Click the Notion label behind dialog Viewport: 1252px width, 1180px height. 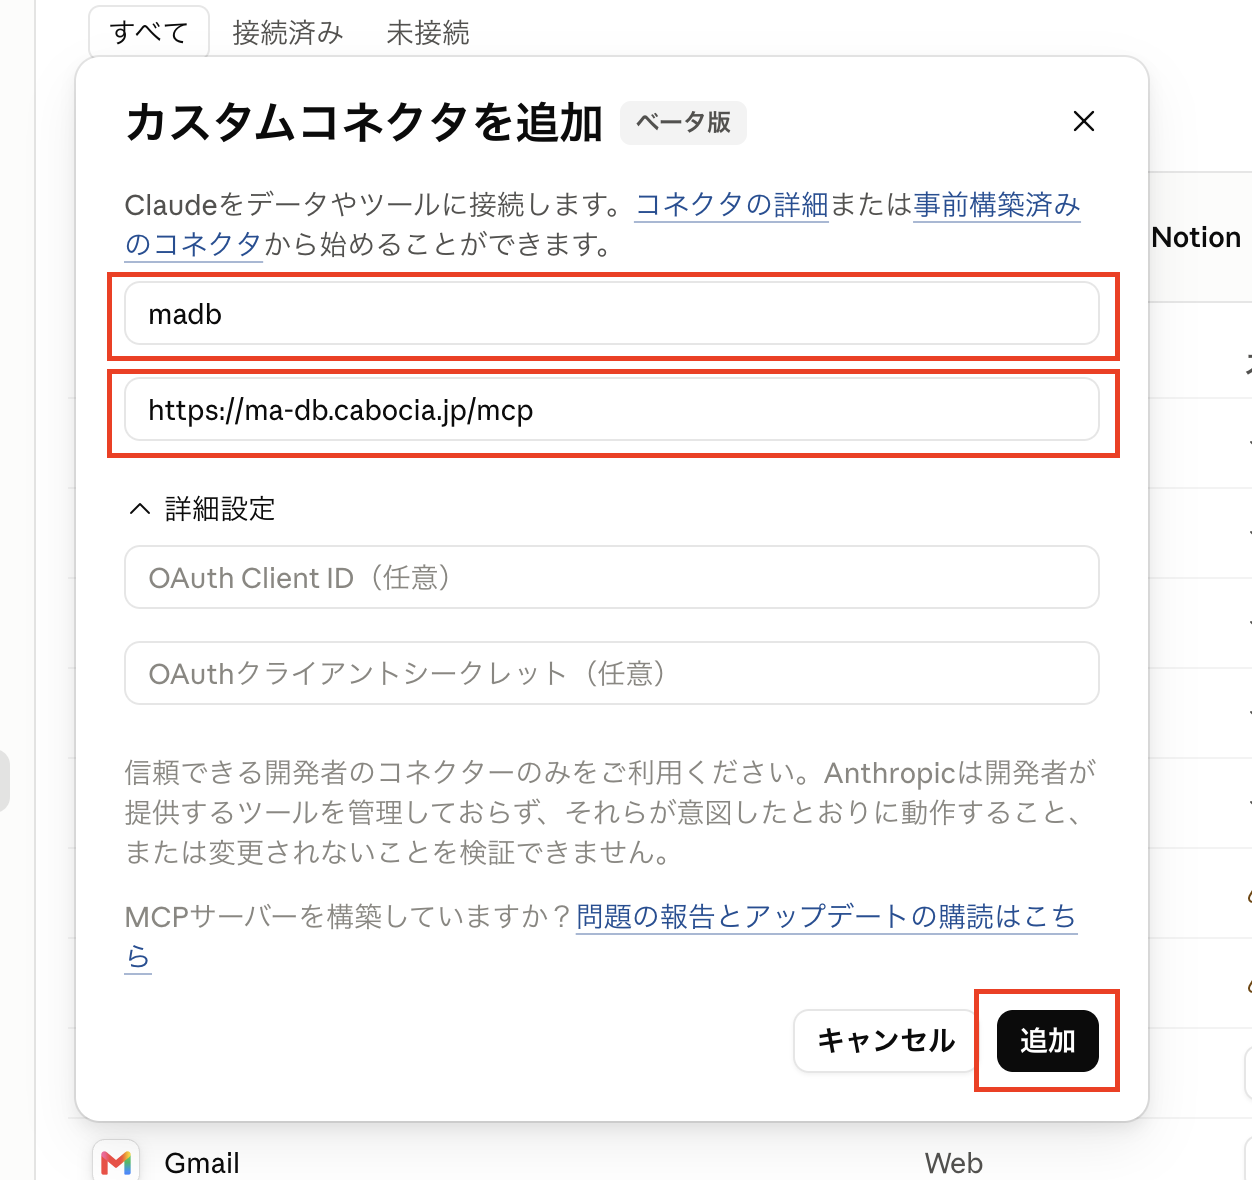pos(1196,238)
